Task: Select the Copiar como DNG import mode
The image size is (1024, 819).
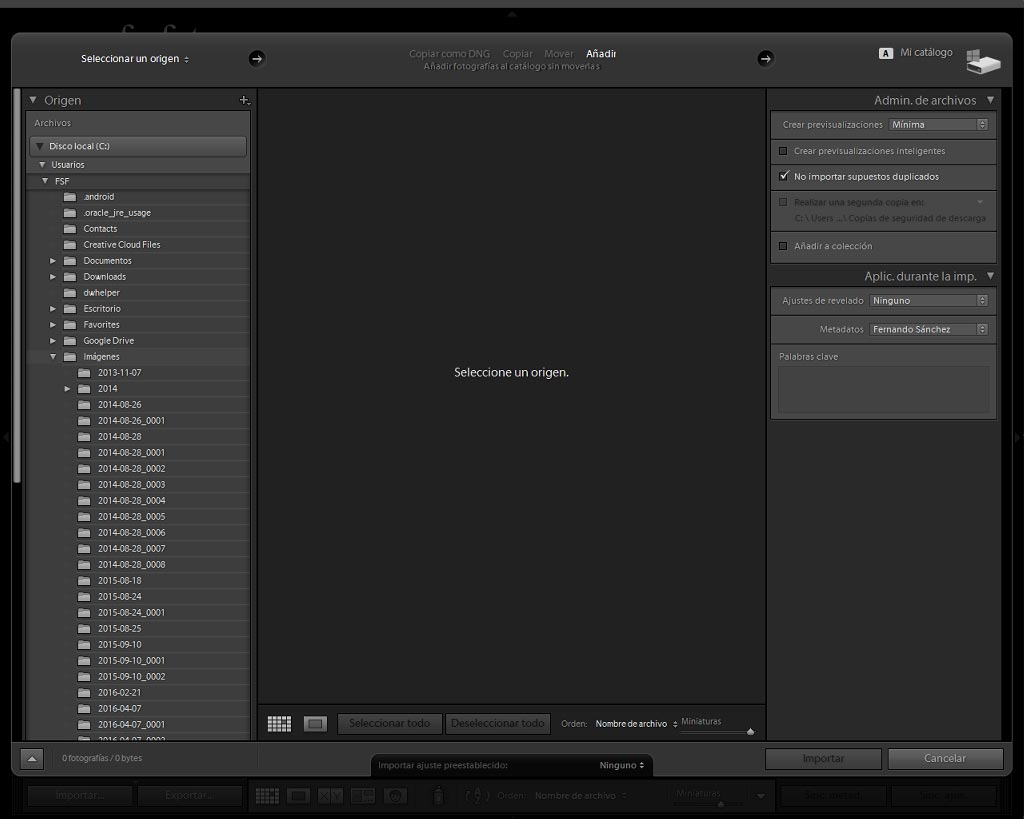Action: click(449, 54)
